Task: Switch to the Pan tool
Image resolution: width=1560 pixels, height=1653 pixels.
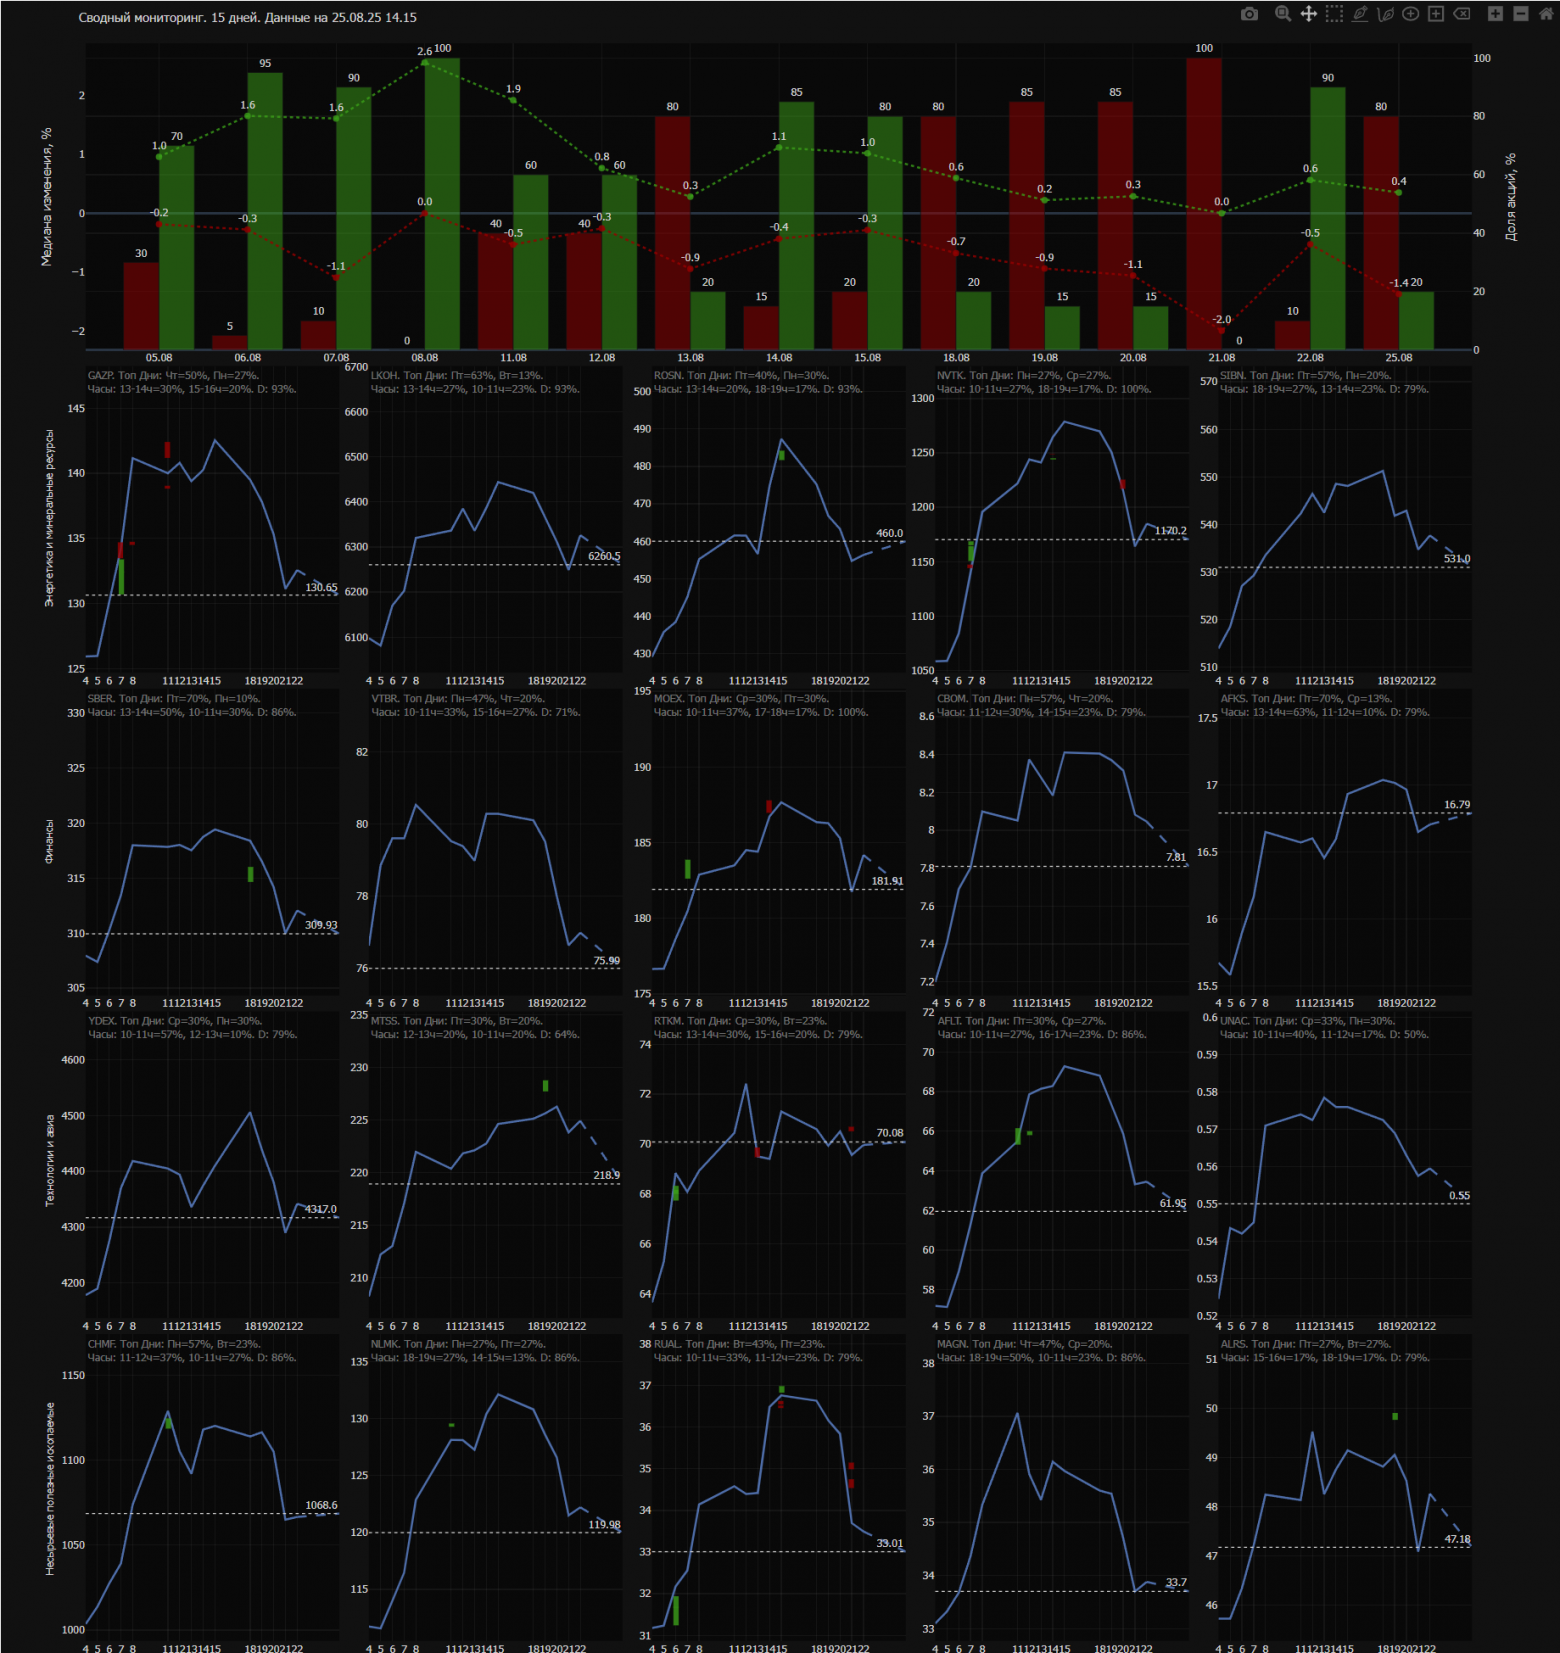Action: coord(1308,14)
